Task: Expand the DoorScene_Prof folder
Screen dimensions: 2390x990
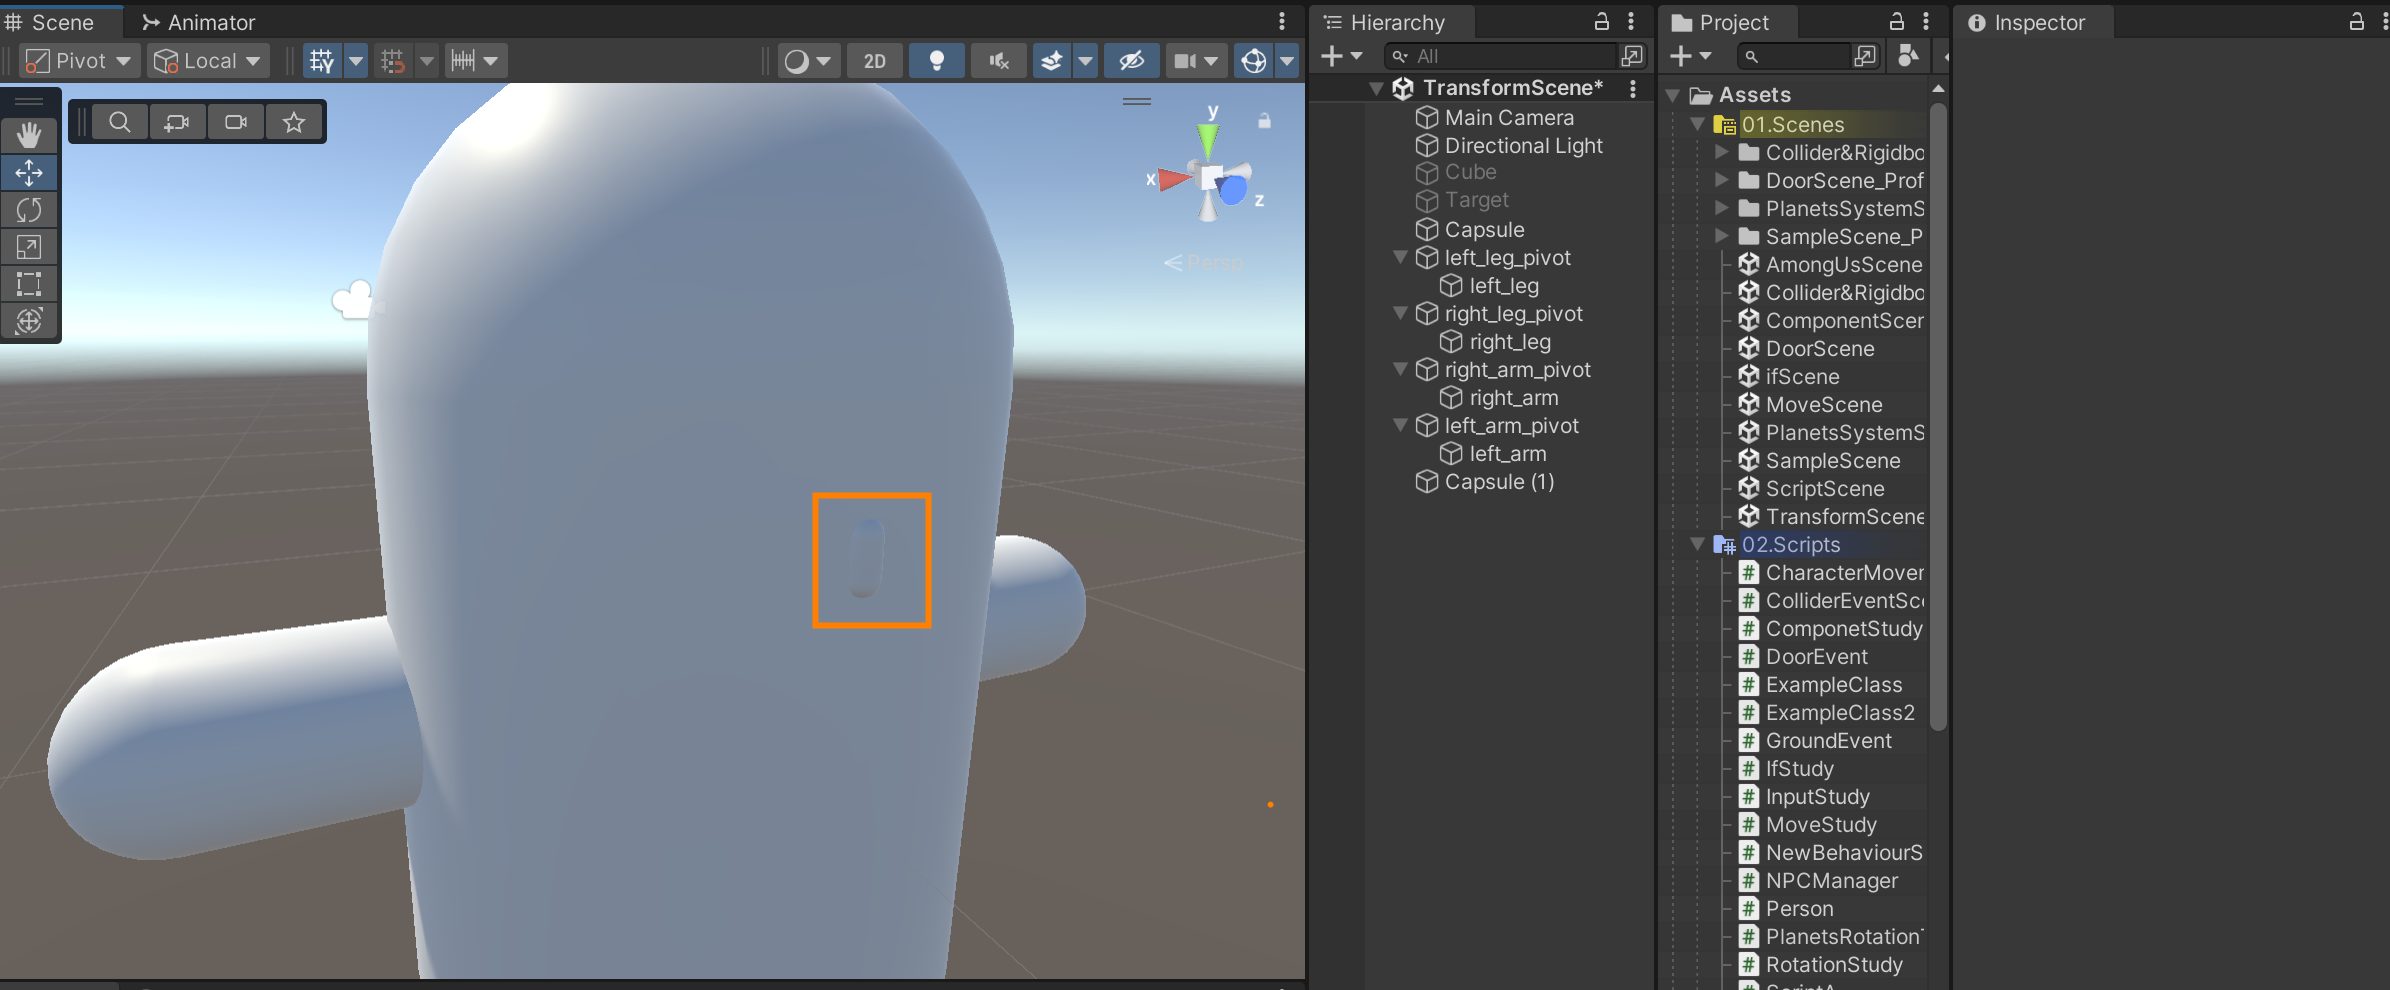Action: click(x=1721, y=181)
